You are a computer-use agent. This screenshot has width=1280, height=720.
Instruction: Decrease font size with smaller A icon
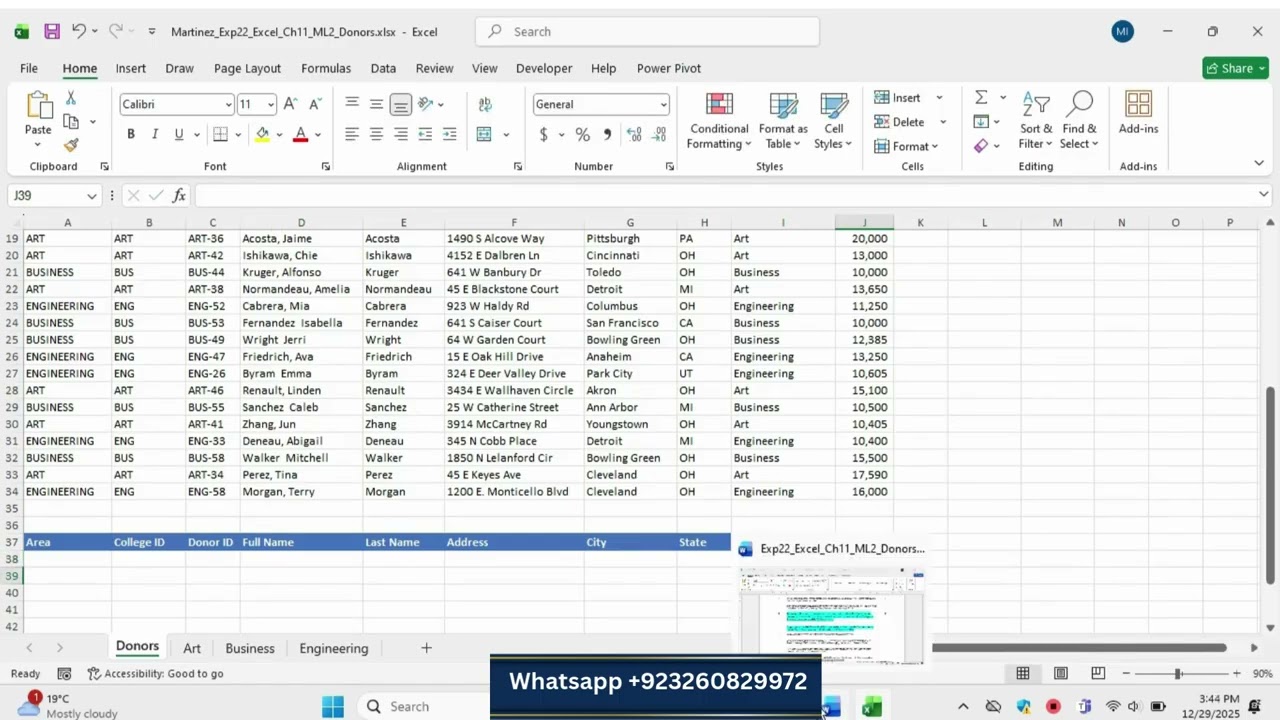click(x=315, y=104)
